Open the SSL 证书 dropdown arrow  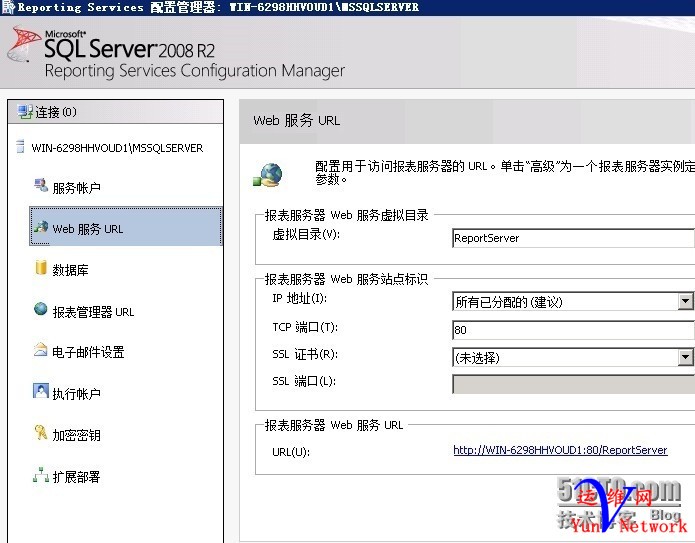[x=685, y=357]
